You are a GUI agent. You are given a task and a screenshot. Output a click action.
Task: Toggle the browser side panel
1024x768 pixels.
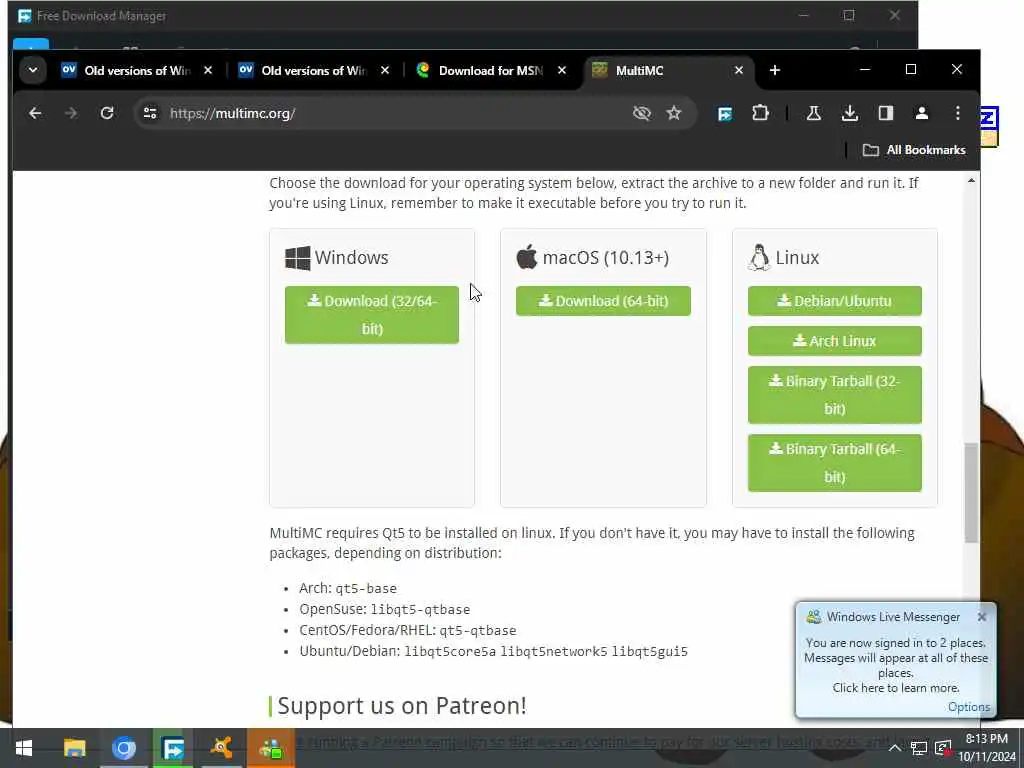pyautogui.click(x=886, y=113)
